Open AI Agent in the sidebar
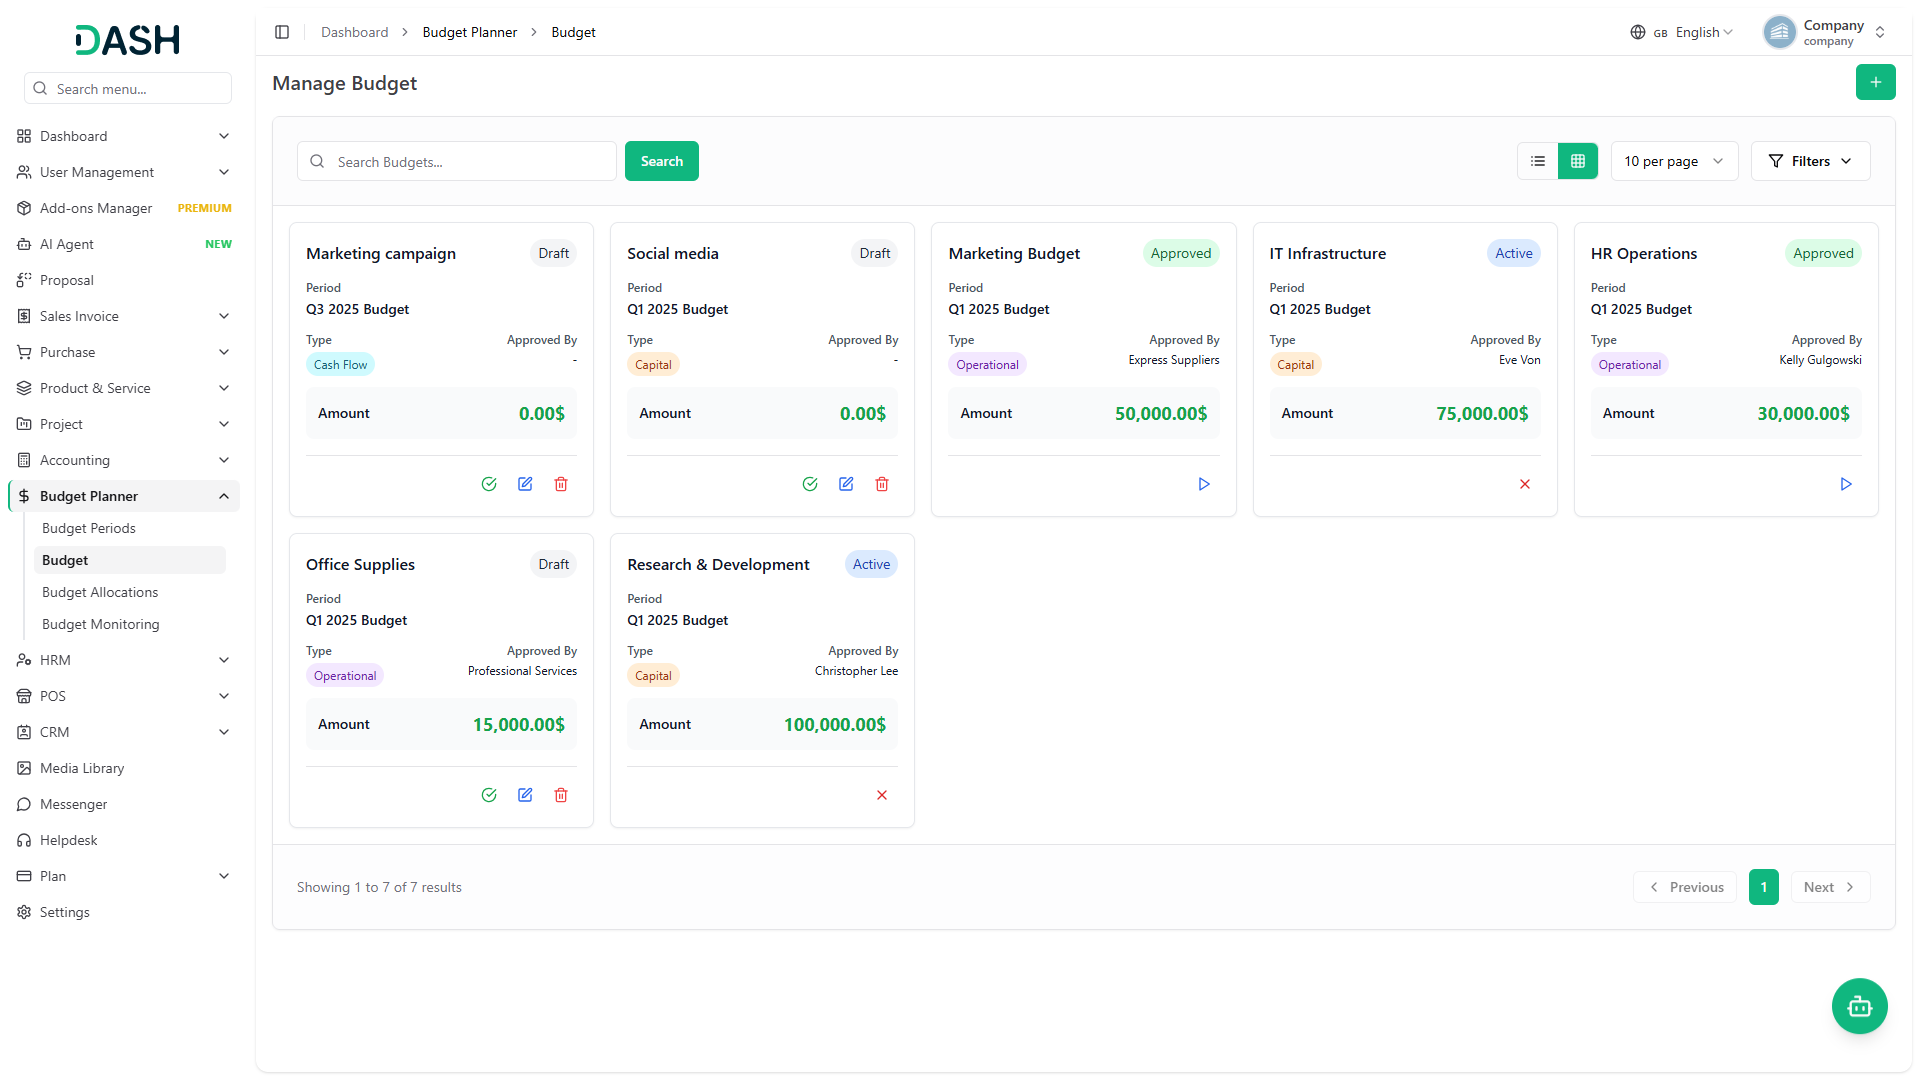 pos(124,244)
